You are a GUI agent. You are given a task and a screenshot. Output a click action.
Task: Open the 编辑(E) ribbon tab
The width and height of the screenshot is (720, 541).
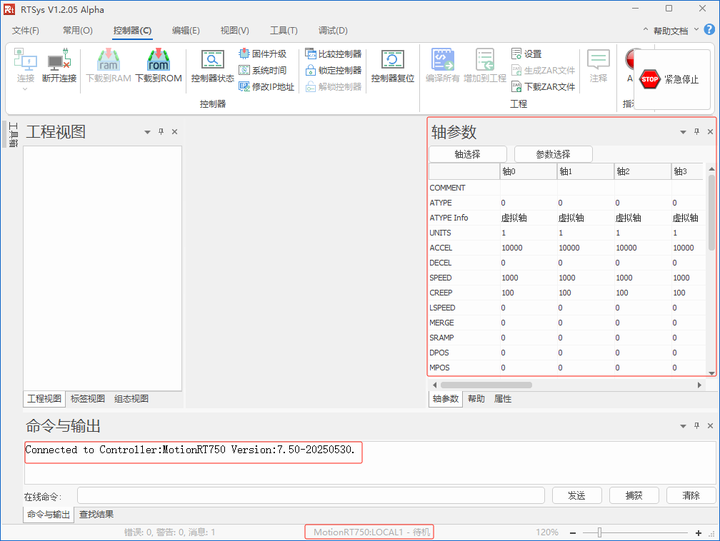point(186,30)
